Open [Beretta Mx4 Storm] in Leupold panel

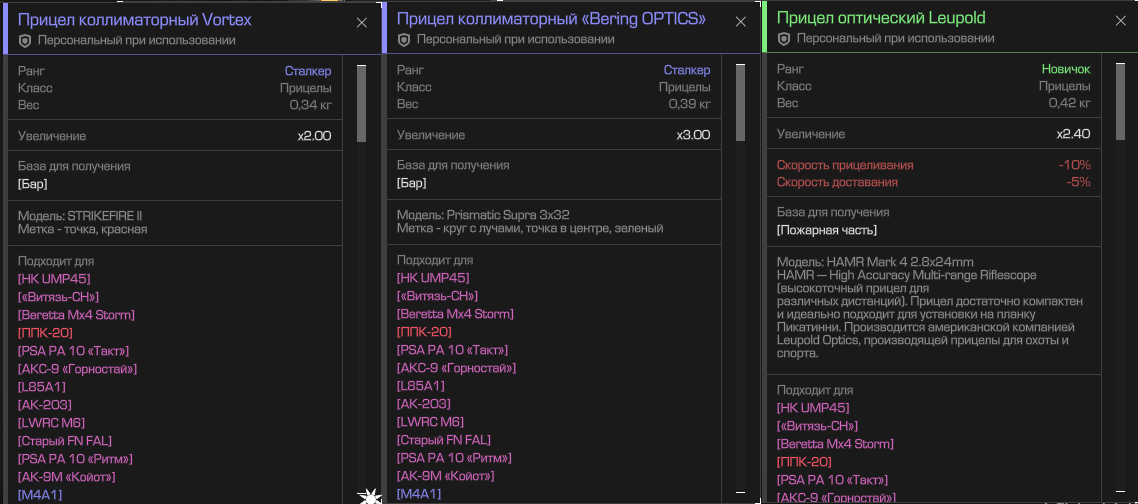[835, 444]
